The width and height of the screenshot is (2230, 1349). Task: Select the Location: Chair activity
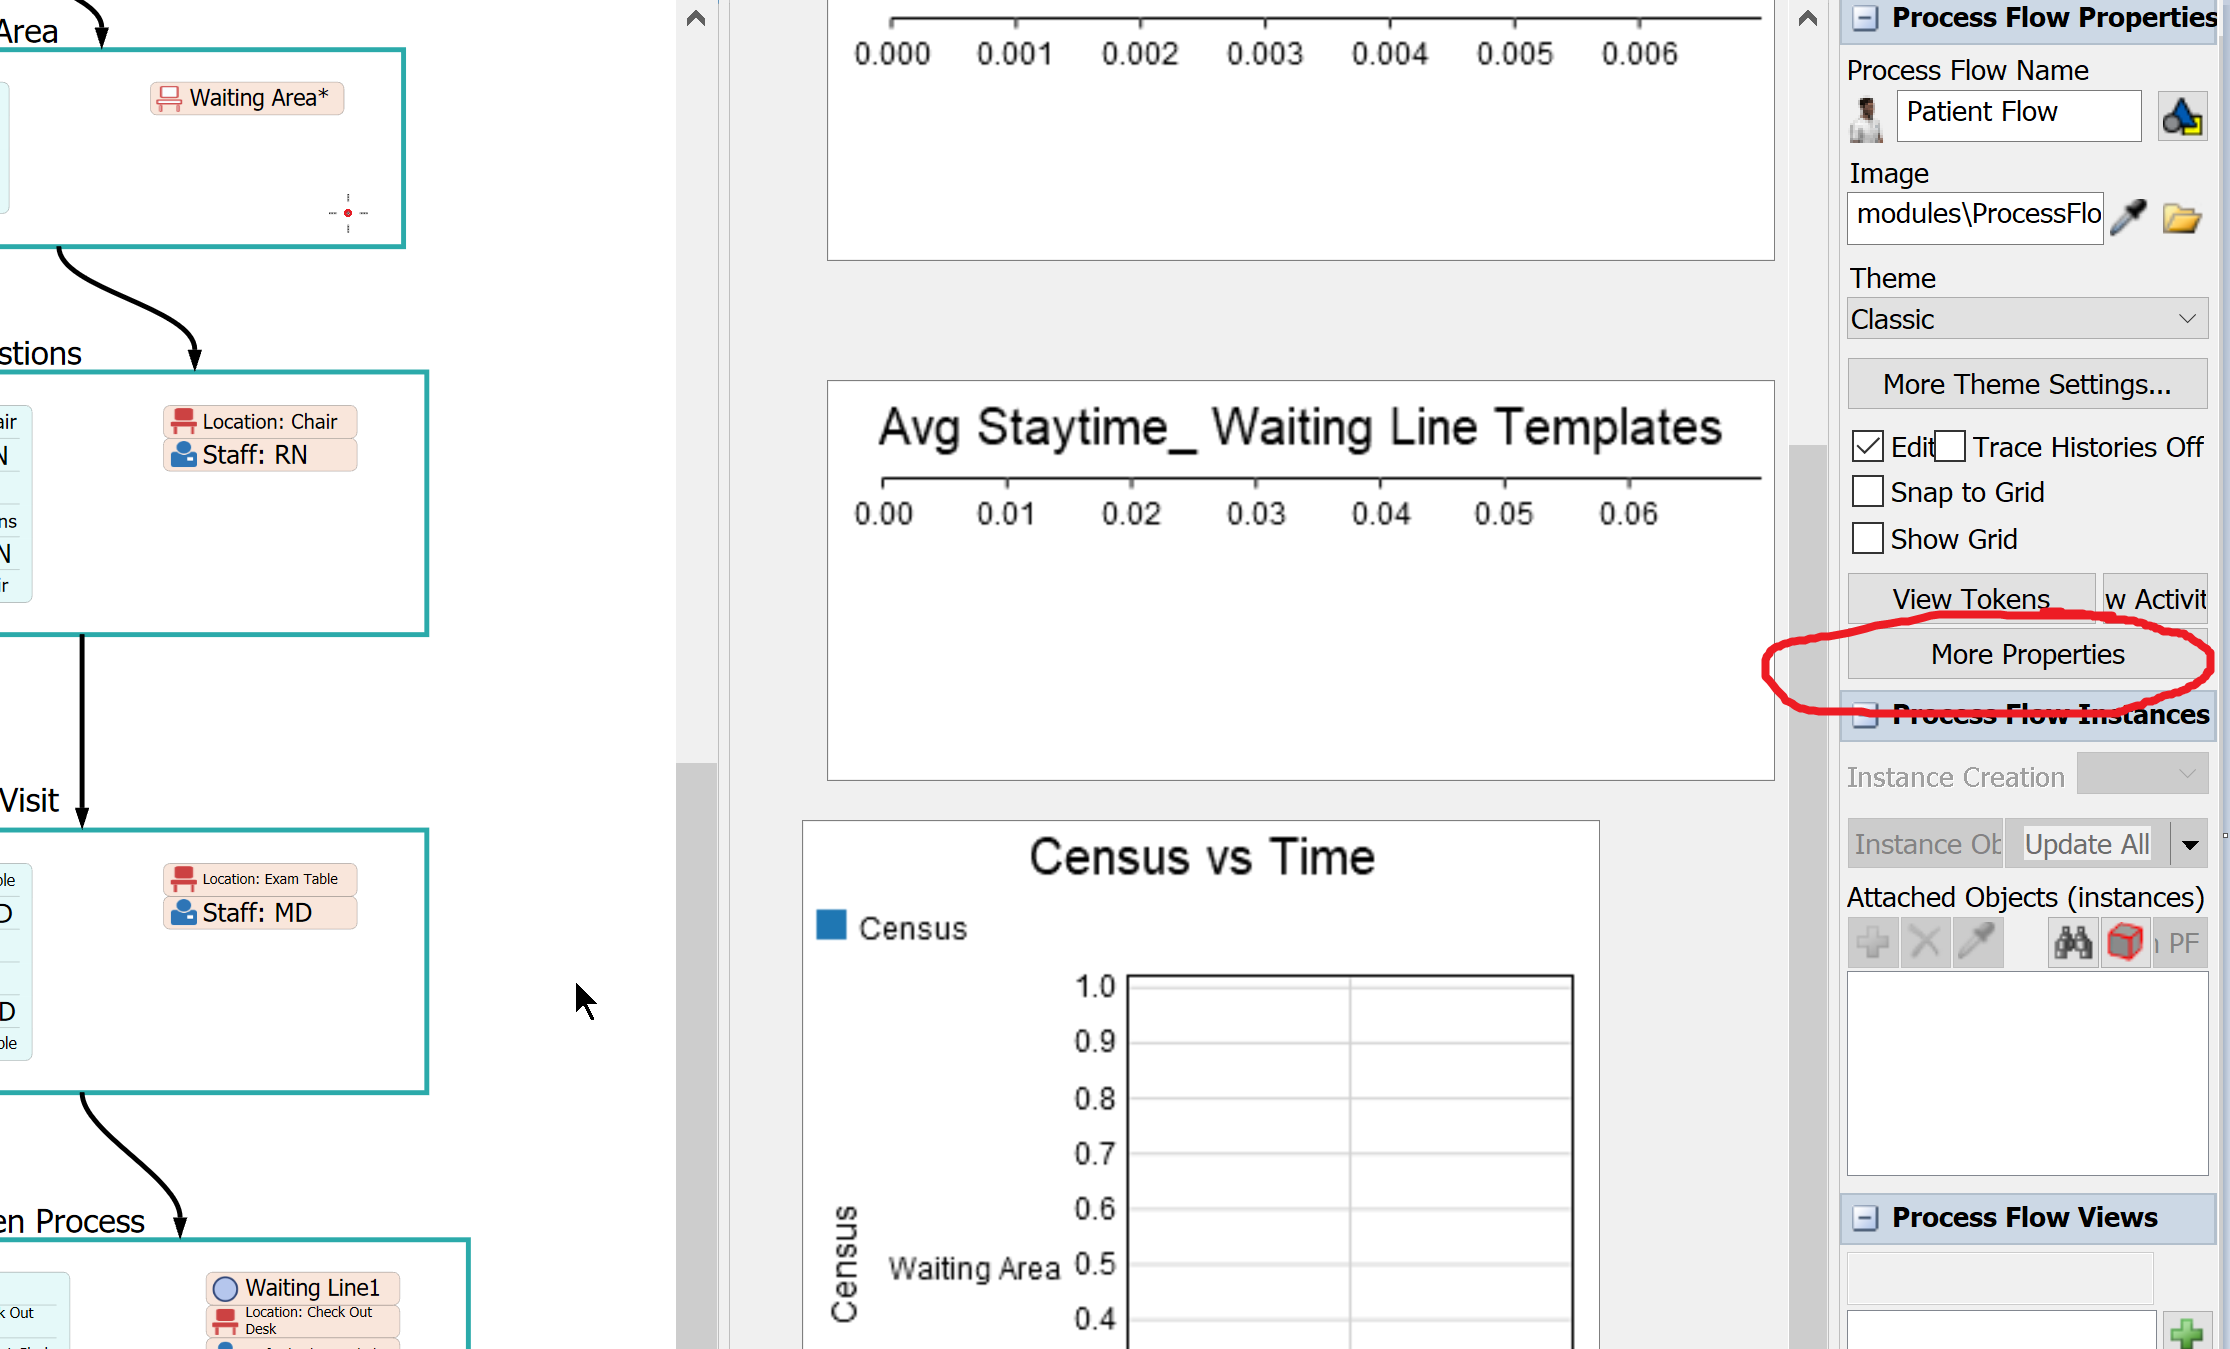(260, 421)
